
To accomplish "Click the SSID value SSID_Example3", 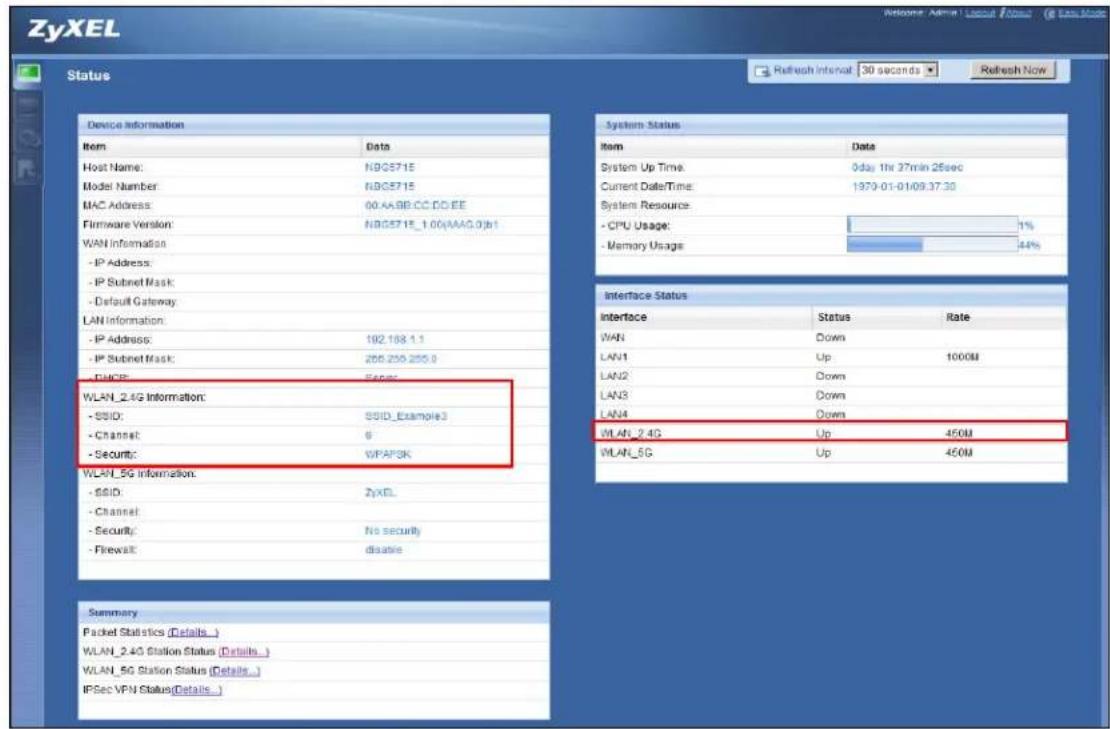I will [406, 416].
